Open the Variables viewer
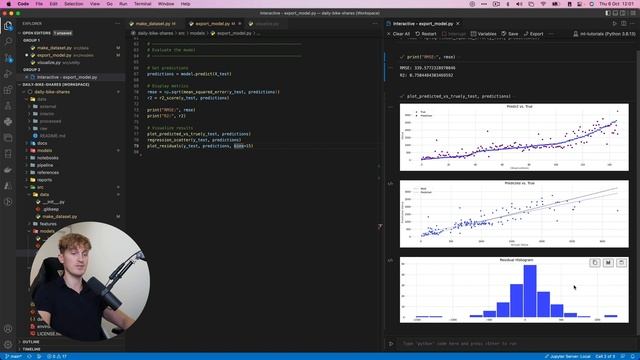The image size is (640, 360). [x=483, y=34]
